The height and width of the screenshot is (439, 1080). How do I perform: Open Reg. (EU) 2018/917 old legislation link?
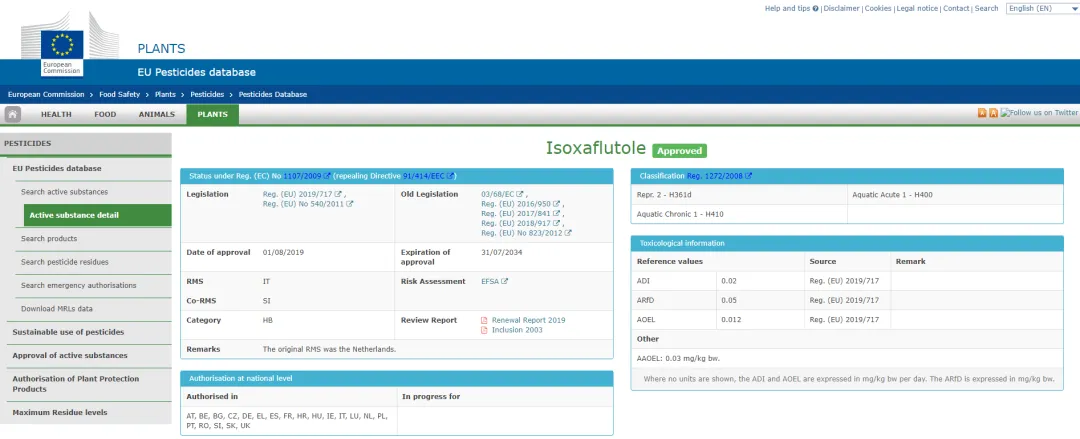click(x=517, y=223)
